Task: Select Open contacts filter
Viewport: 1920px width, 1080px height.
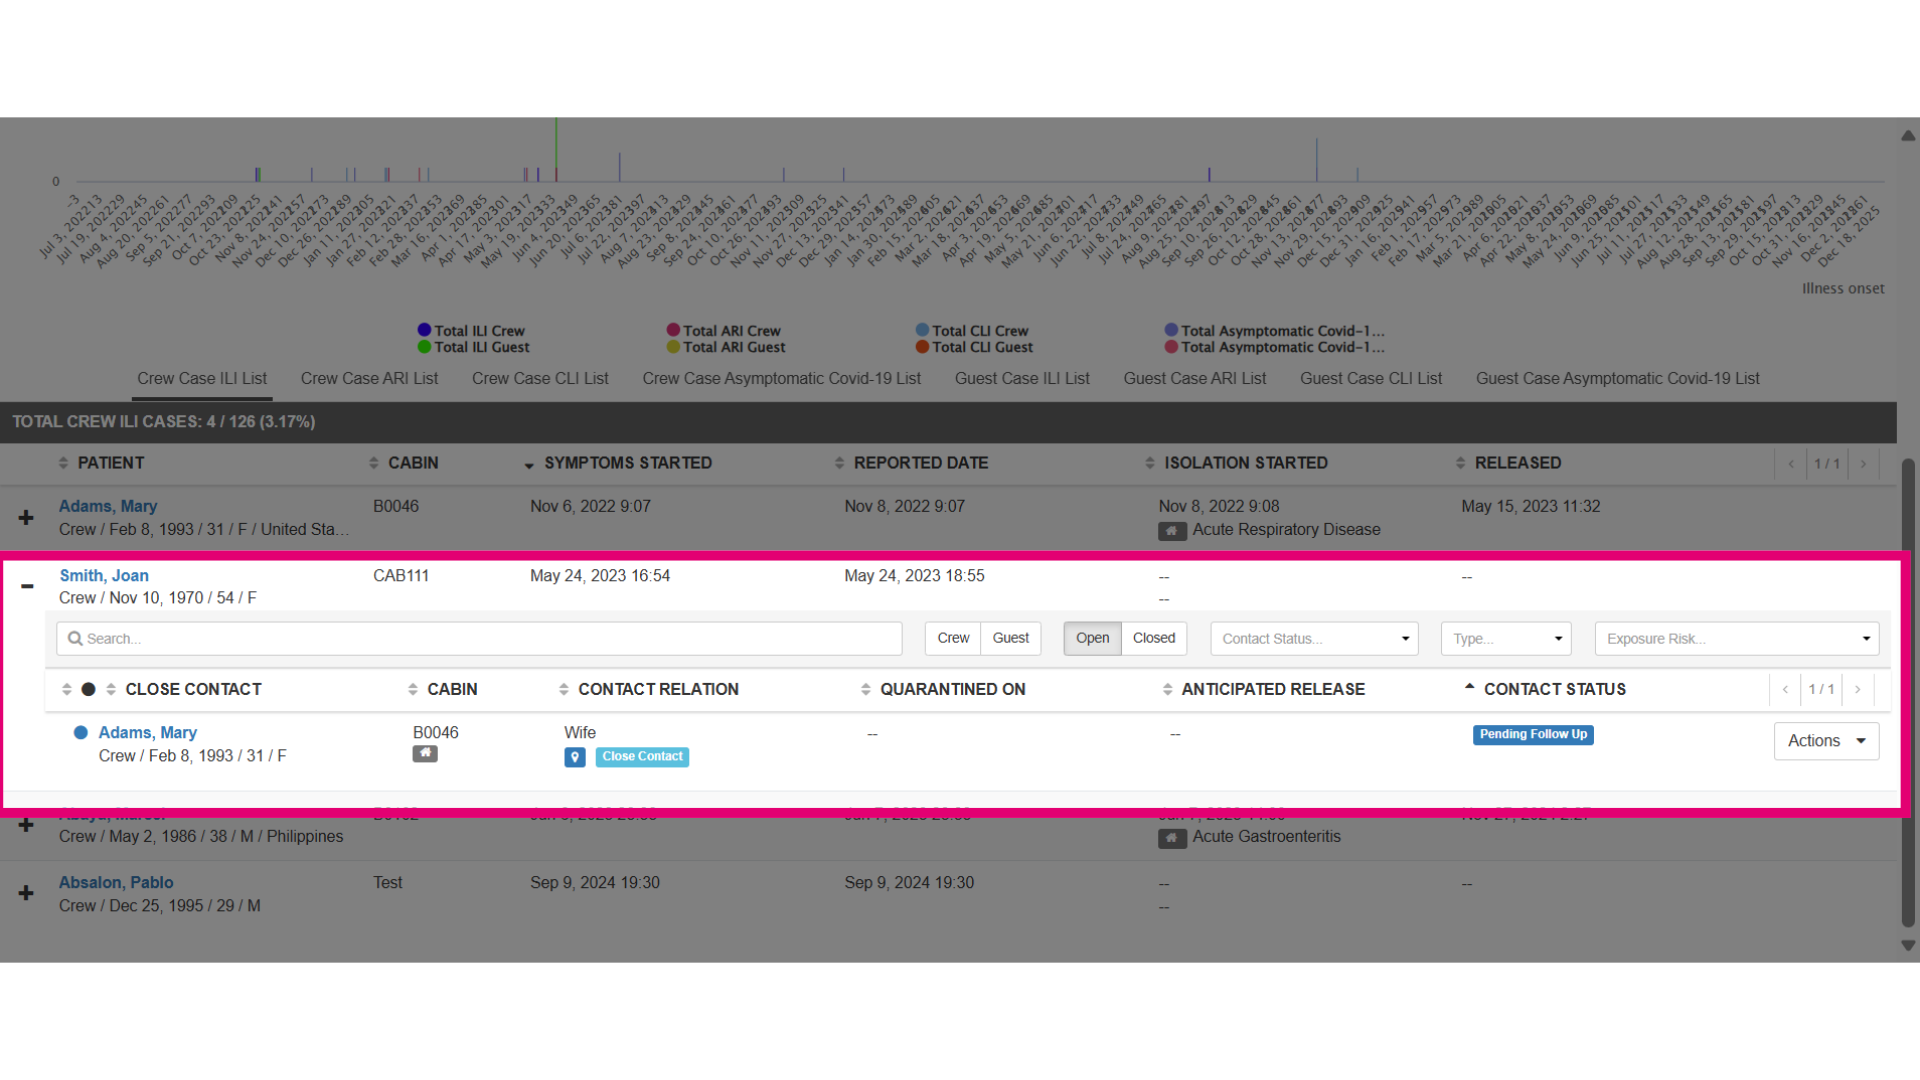Action: [1092, 638]
